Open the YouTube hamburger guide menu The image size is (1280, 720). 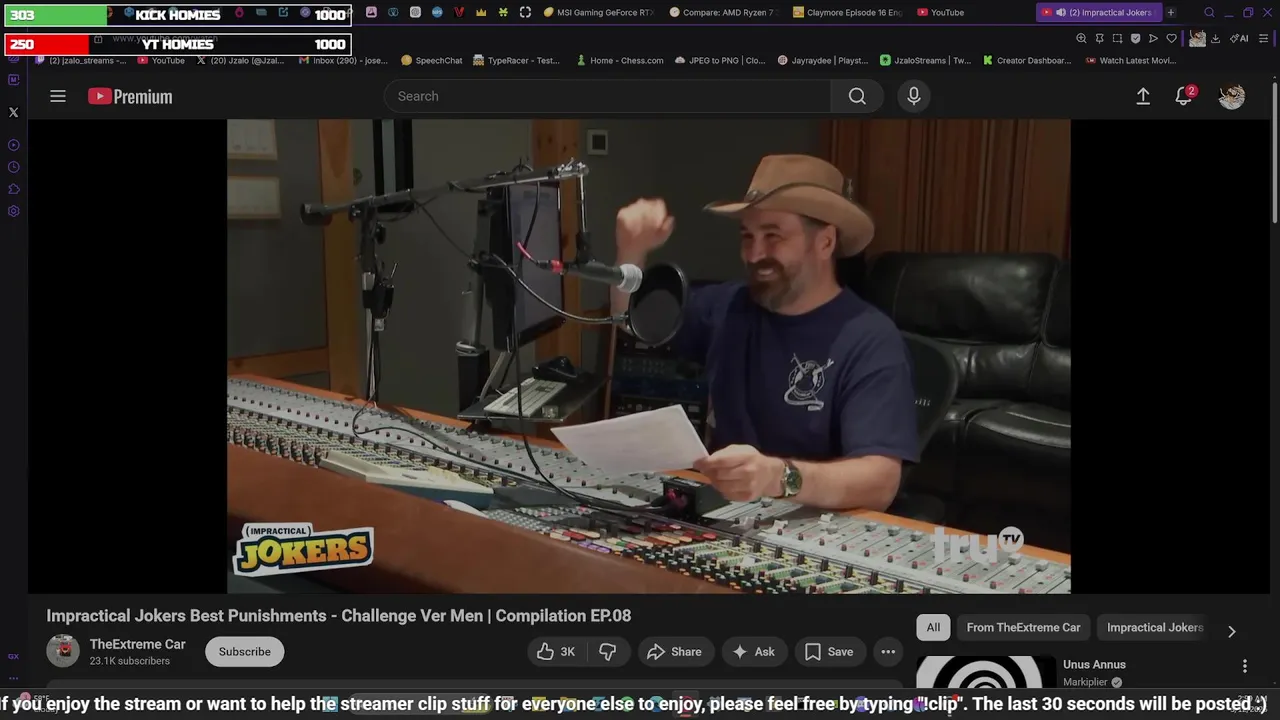[58, 96]
